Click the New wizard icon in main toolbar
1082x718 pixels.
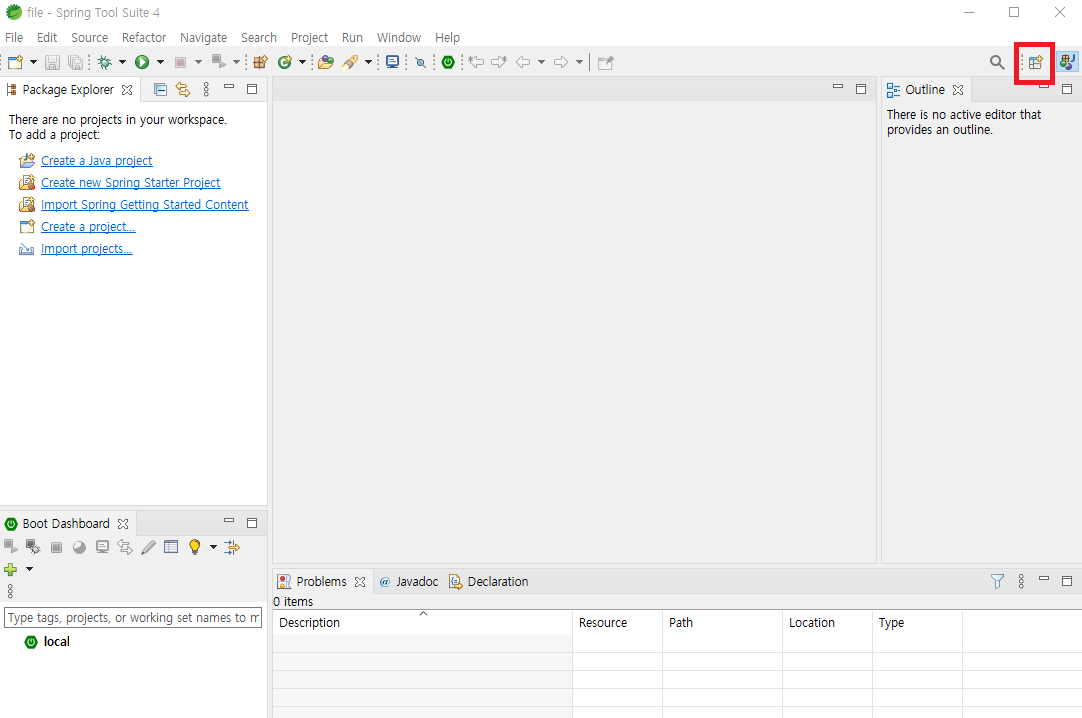pos(15,62)
